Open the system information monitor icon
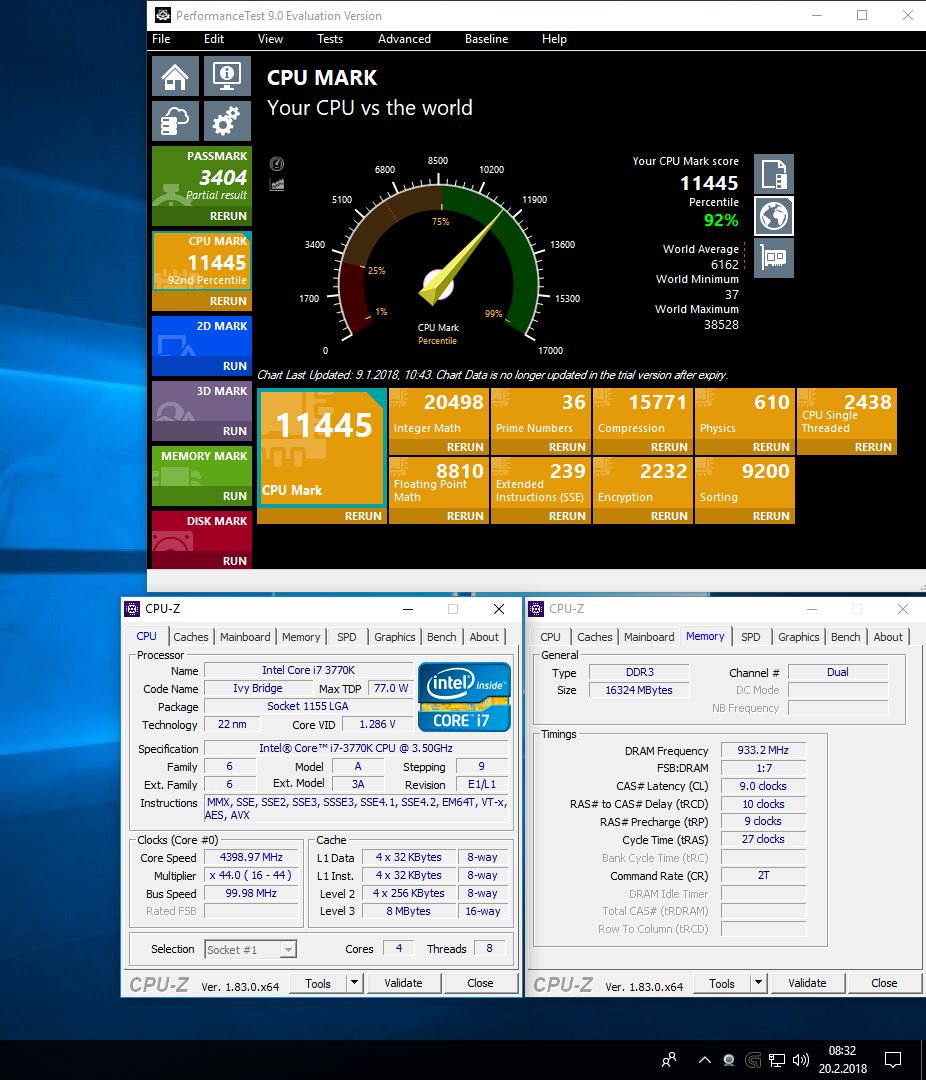926x1080 pixels. pos(227,76)
